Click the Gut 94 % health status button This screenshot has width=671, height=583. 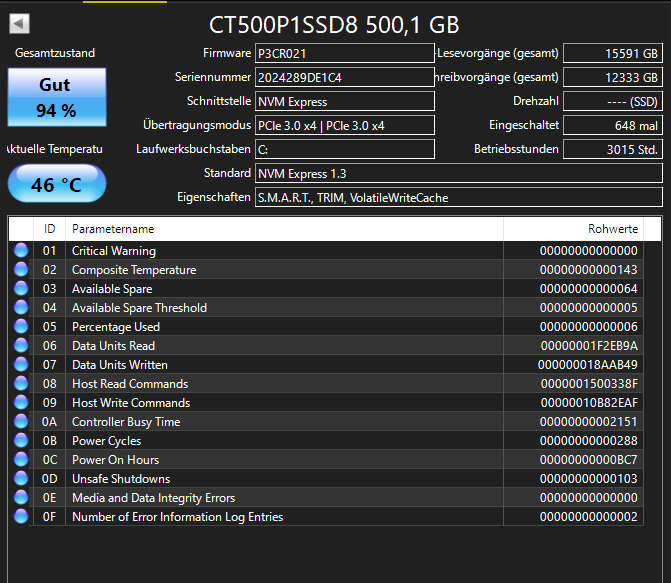(x=57, y=97)
